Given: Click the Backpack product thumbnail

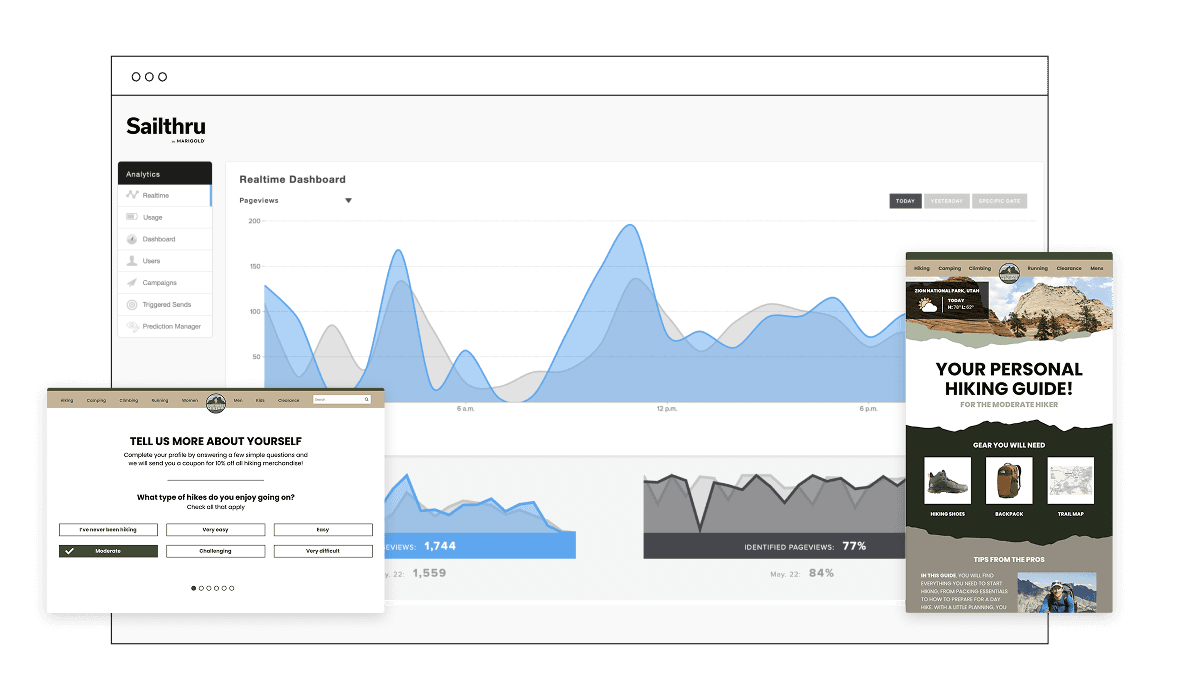Looking at the screenshot, I should coord(1009,481).
